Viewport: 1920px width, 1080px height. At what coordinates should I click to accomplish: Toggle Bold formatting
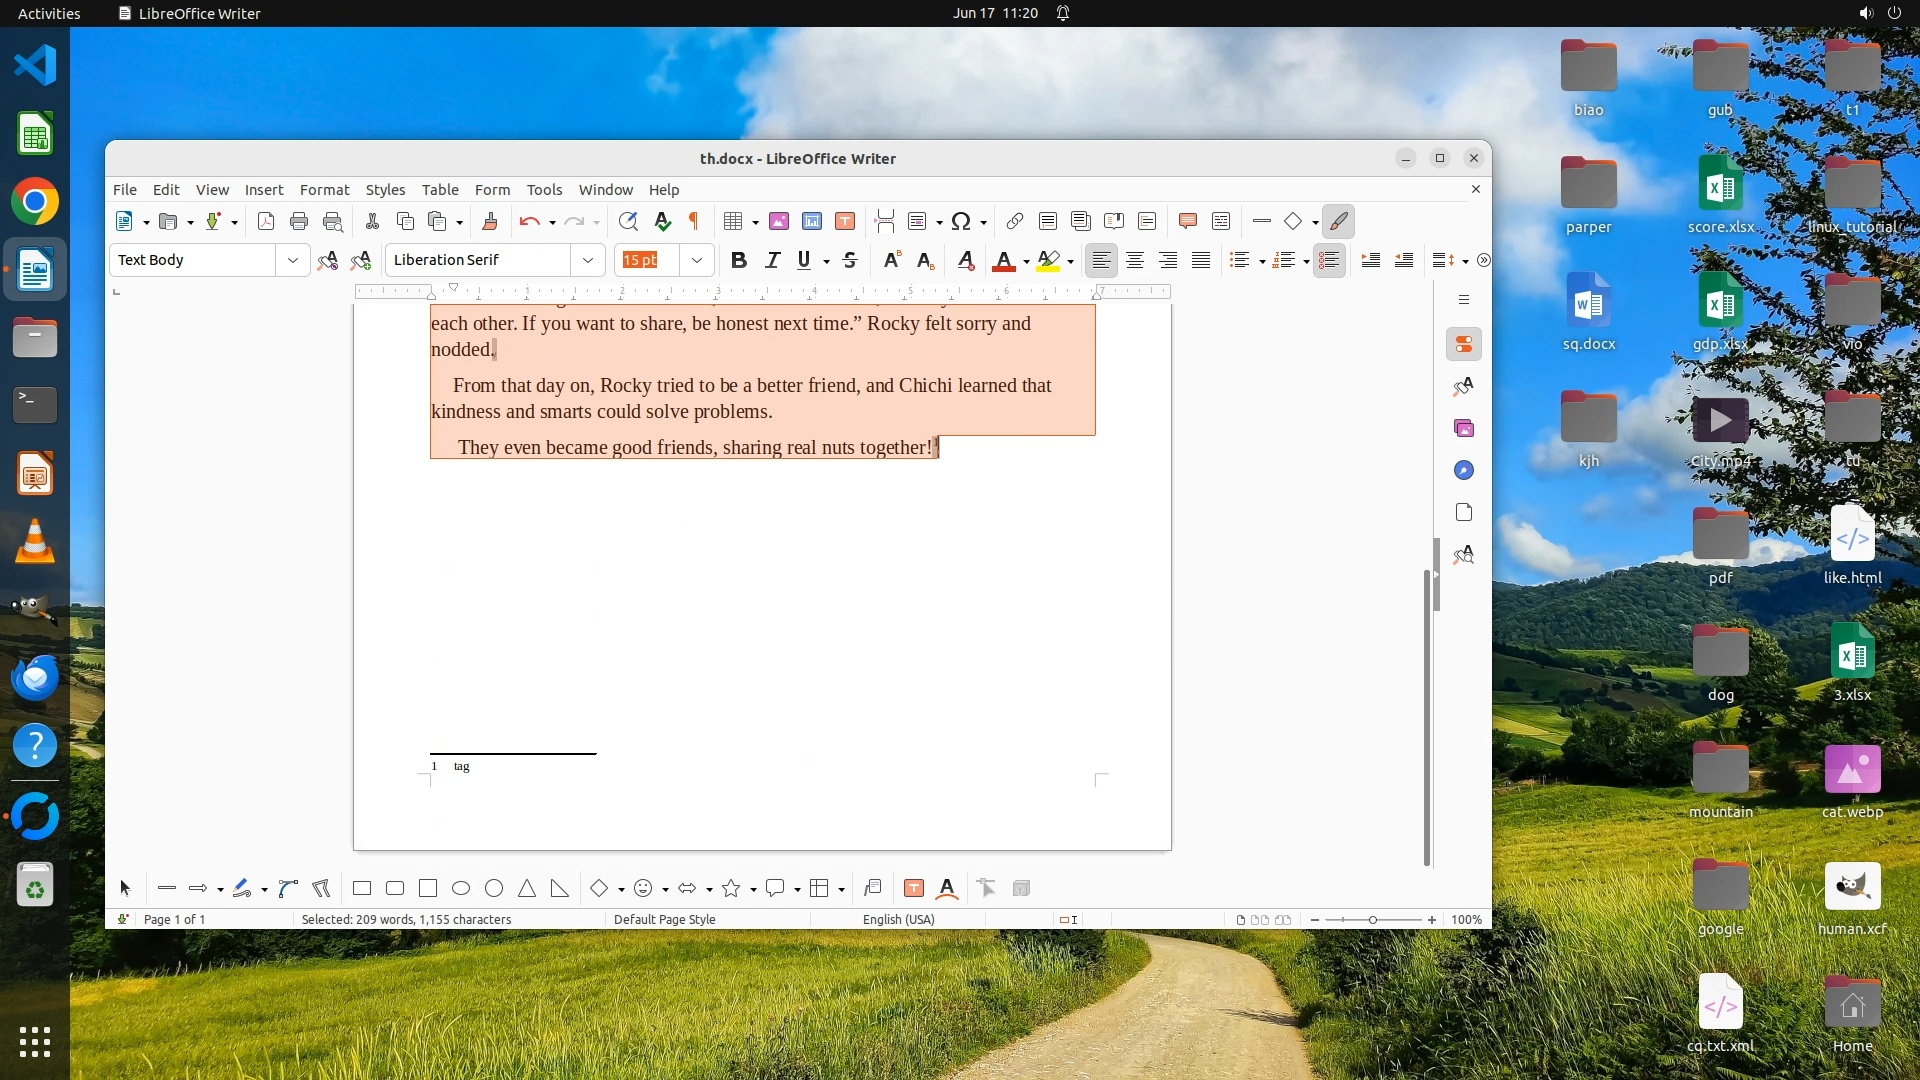click(739, 261)
